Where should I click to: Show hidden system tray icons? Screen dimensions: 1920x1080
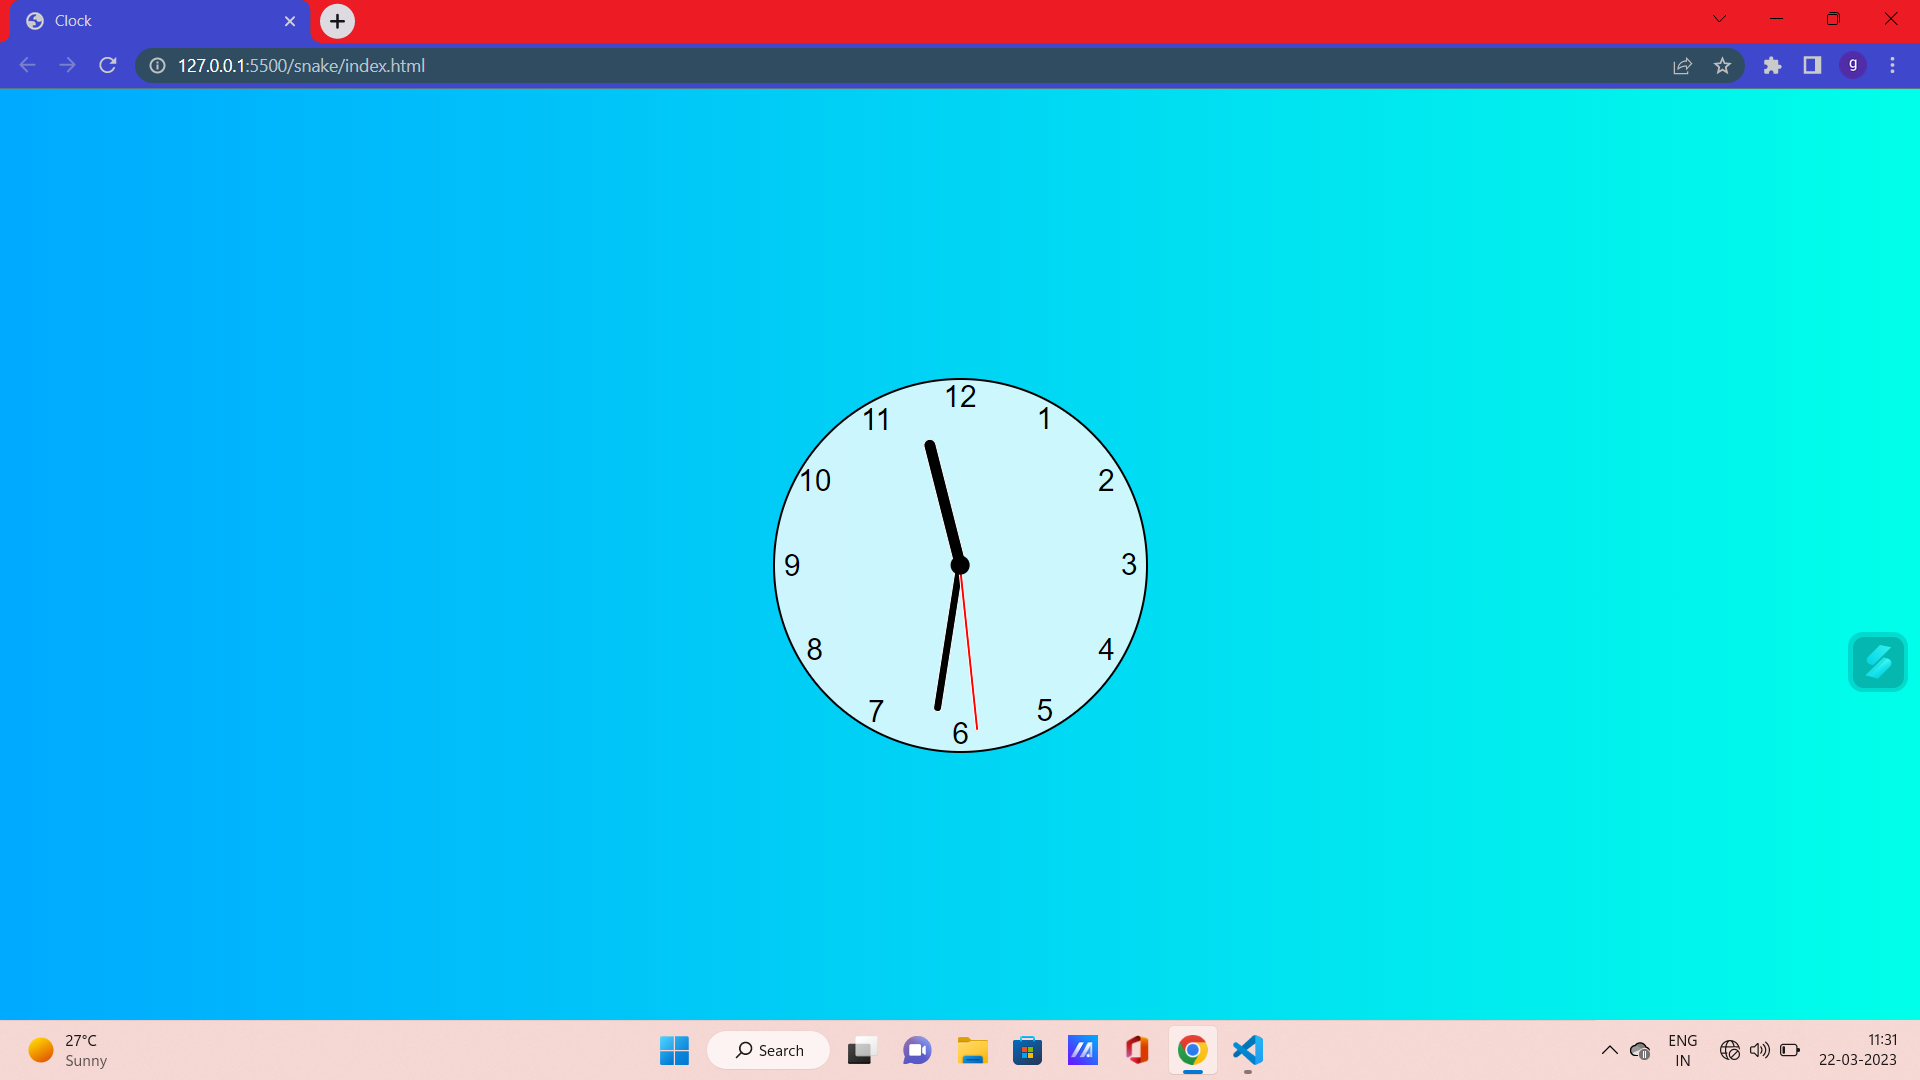click(x=1609, y=1050)
